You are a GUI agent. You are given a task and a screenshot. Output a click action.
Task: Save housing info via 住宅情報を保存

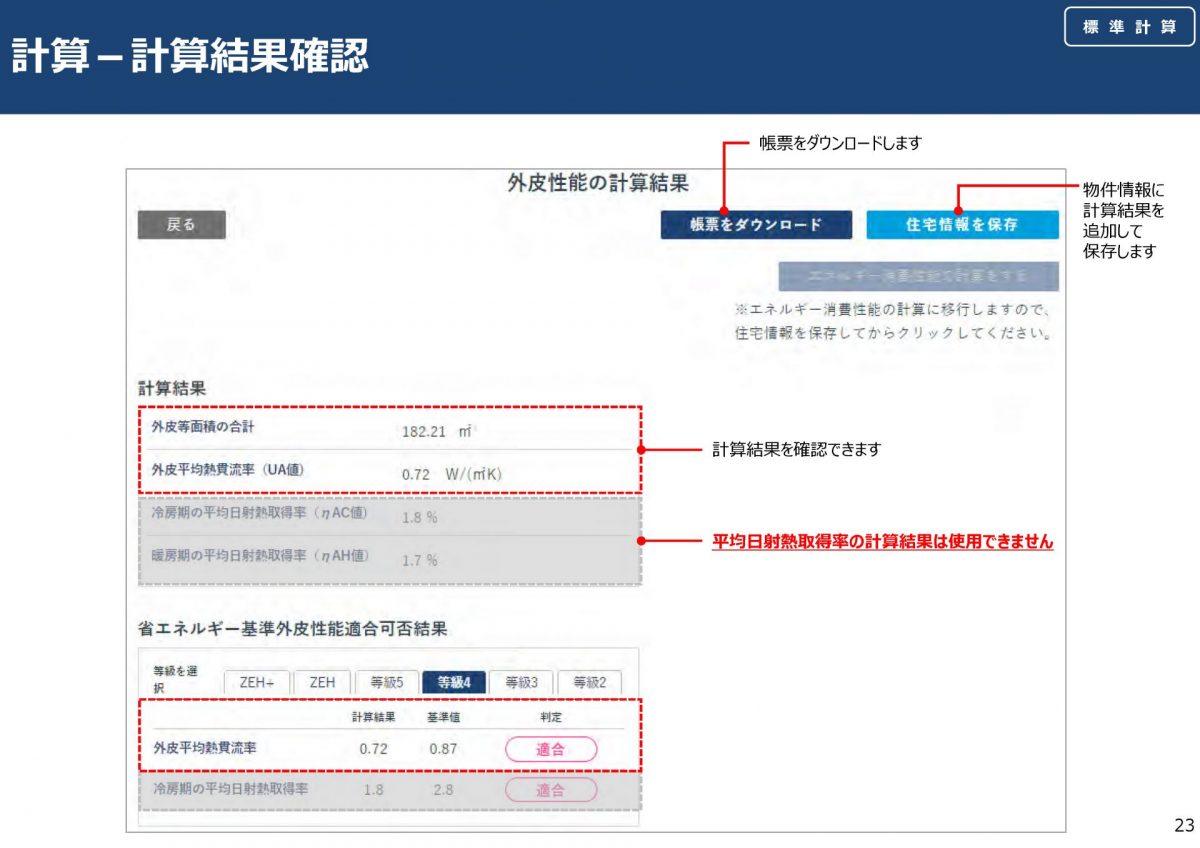coord(962,225)
